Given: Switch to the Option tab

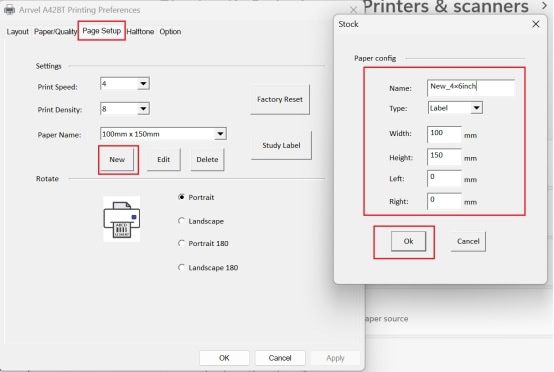Looking at the screenshot, I should click(x=170, y=31).
